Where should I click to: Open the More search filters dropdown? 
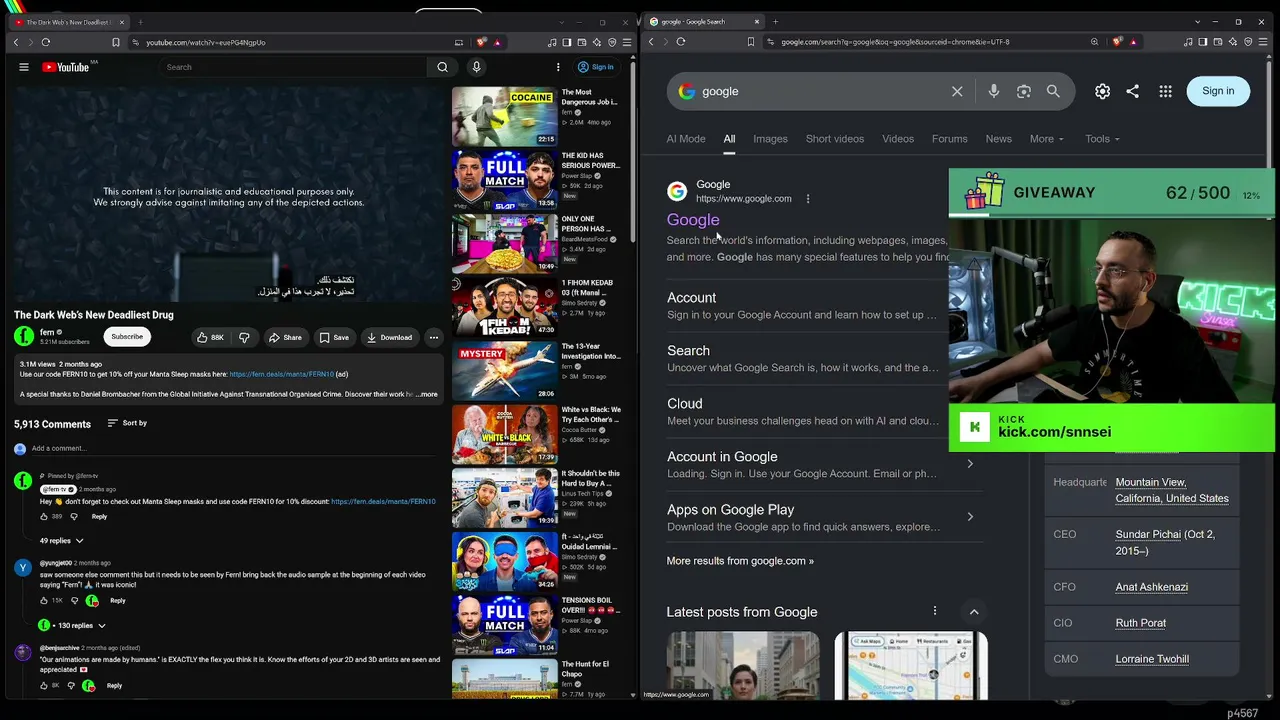pyautogui.click(x=1046, y=139)
